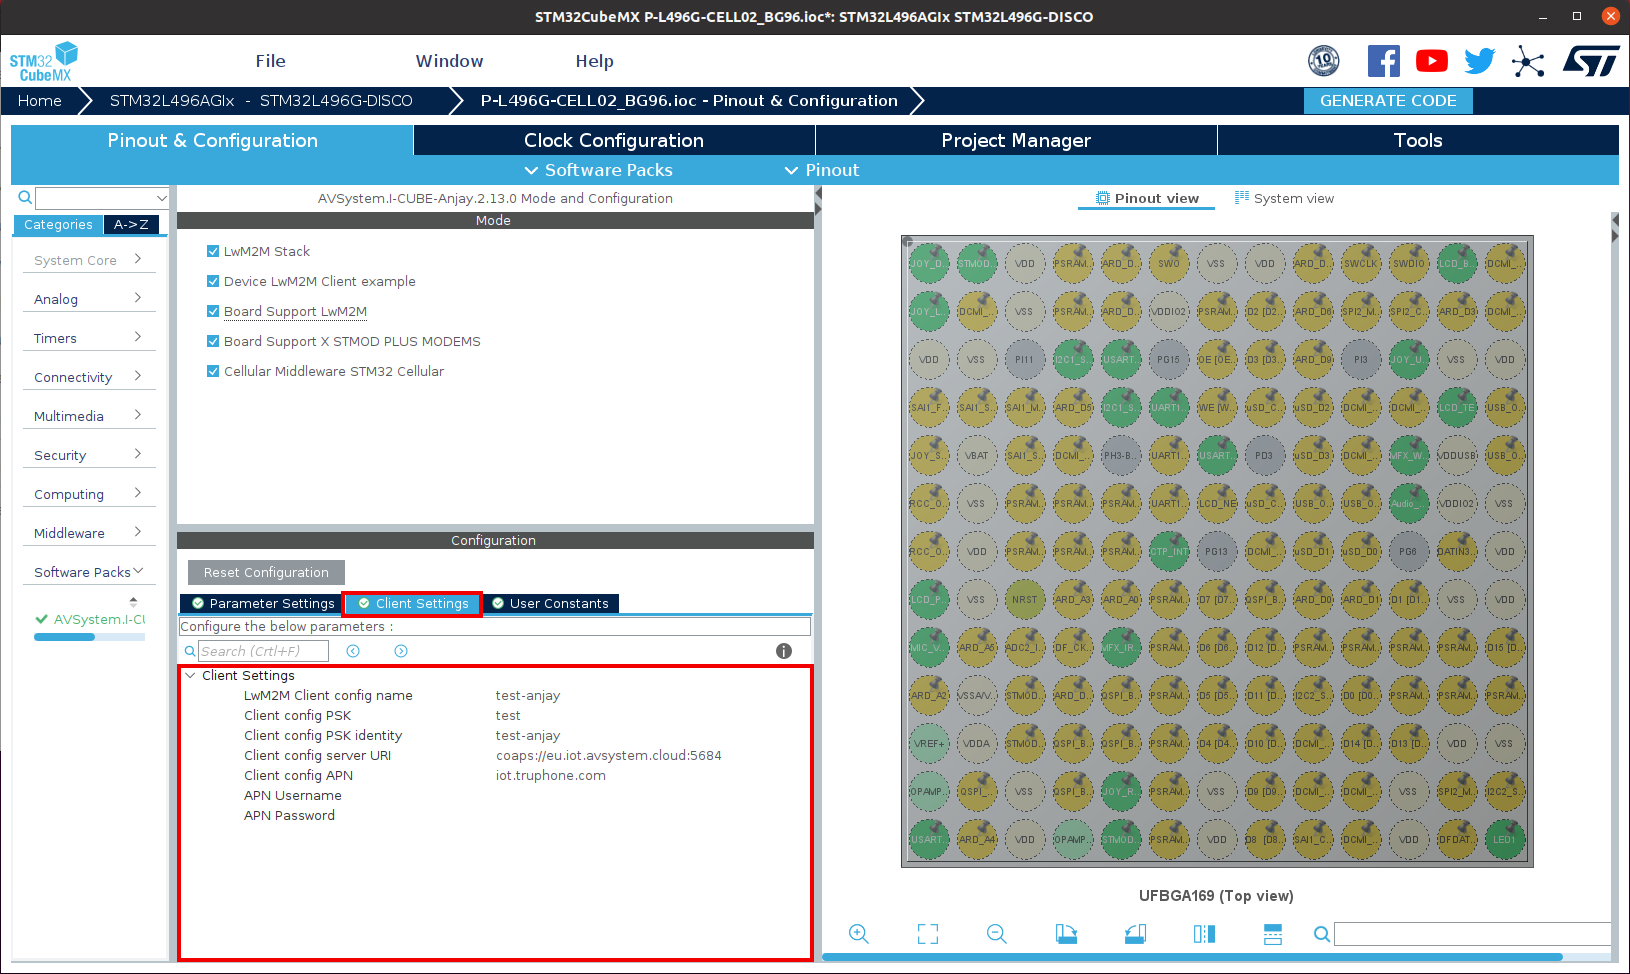Switch to System view
The image size is (1630, 974).
coord(1284,198)
